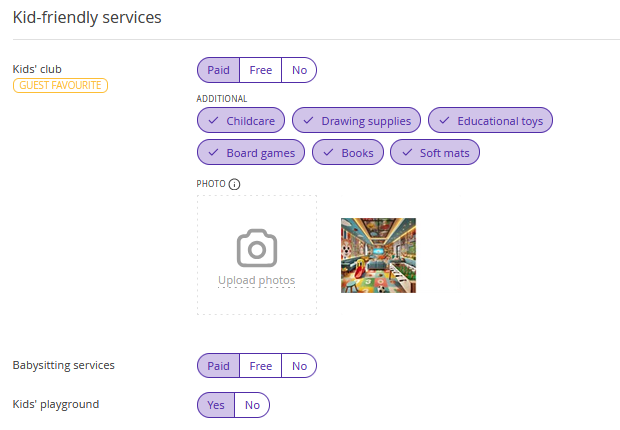This screenshot has height=430, width=620.
Task: Select Paid for Kids' club
Action: (x=218, y=70)
